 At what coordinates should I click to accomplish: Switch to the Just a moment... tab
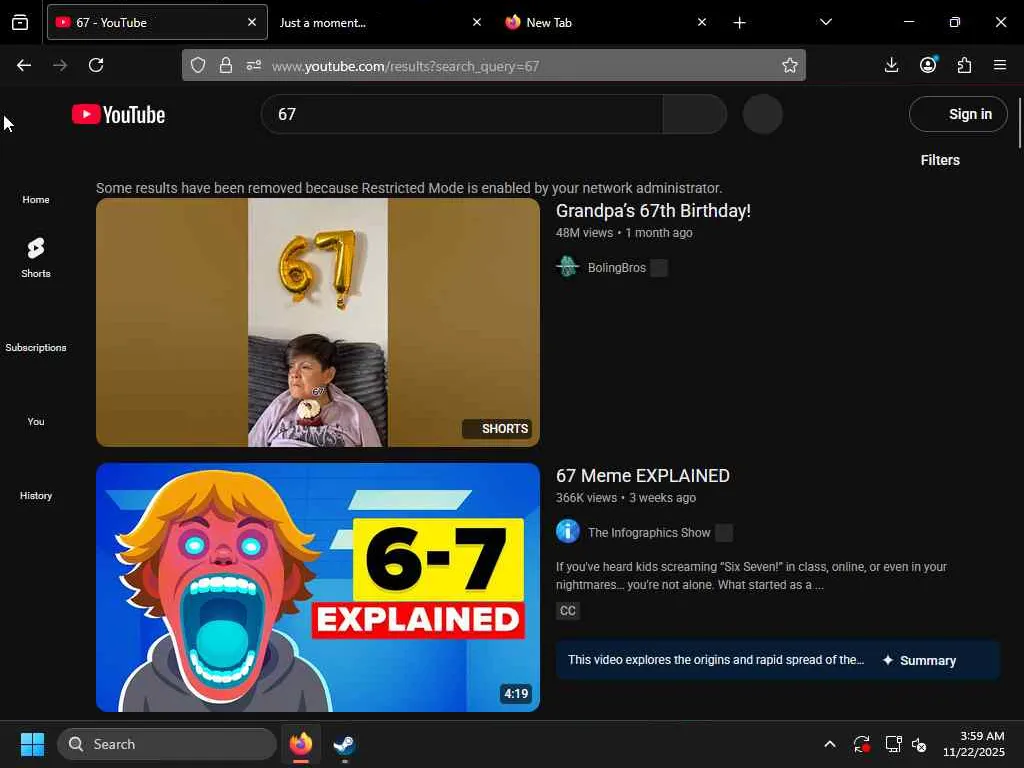[379, 22]
